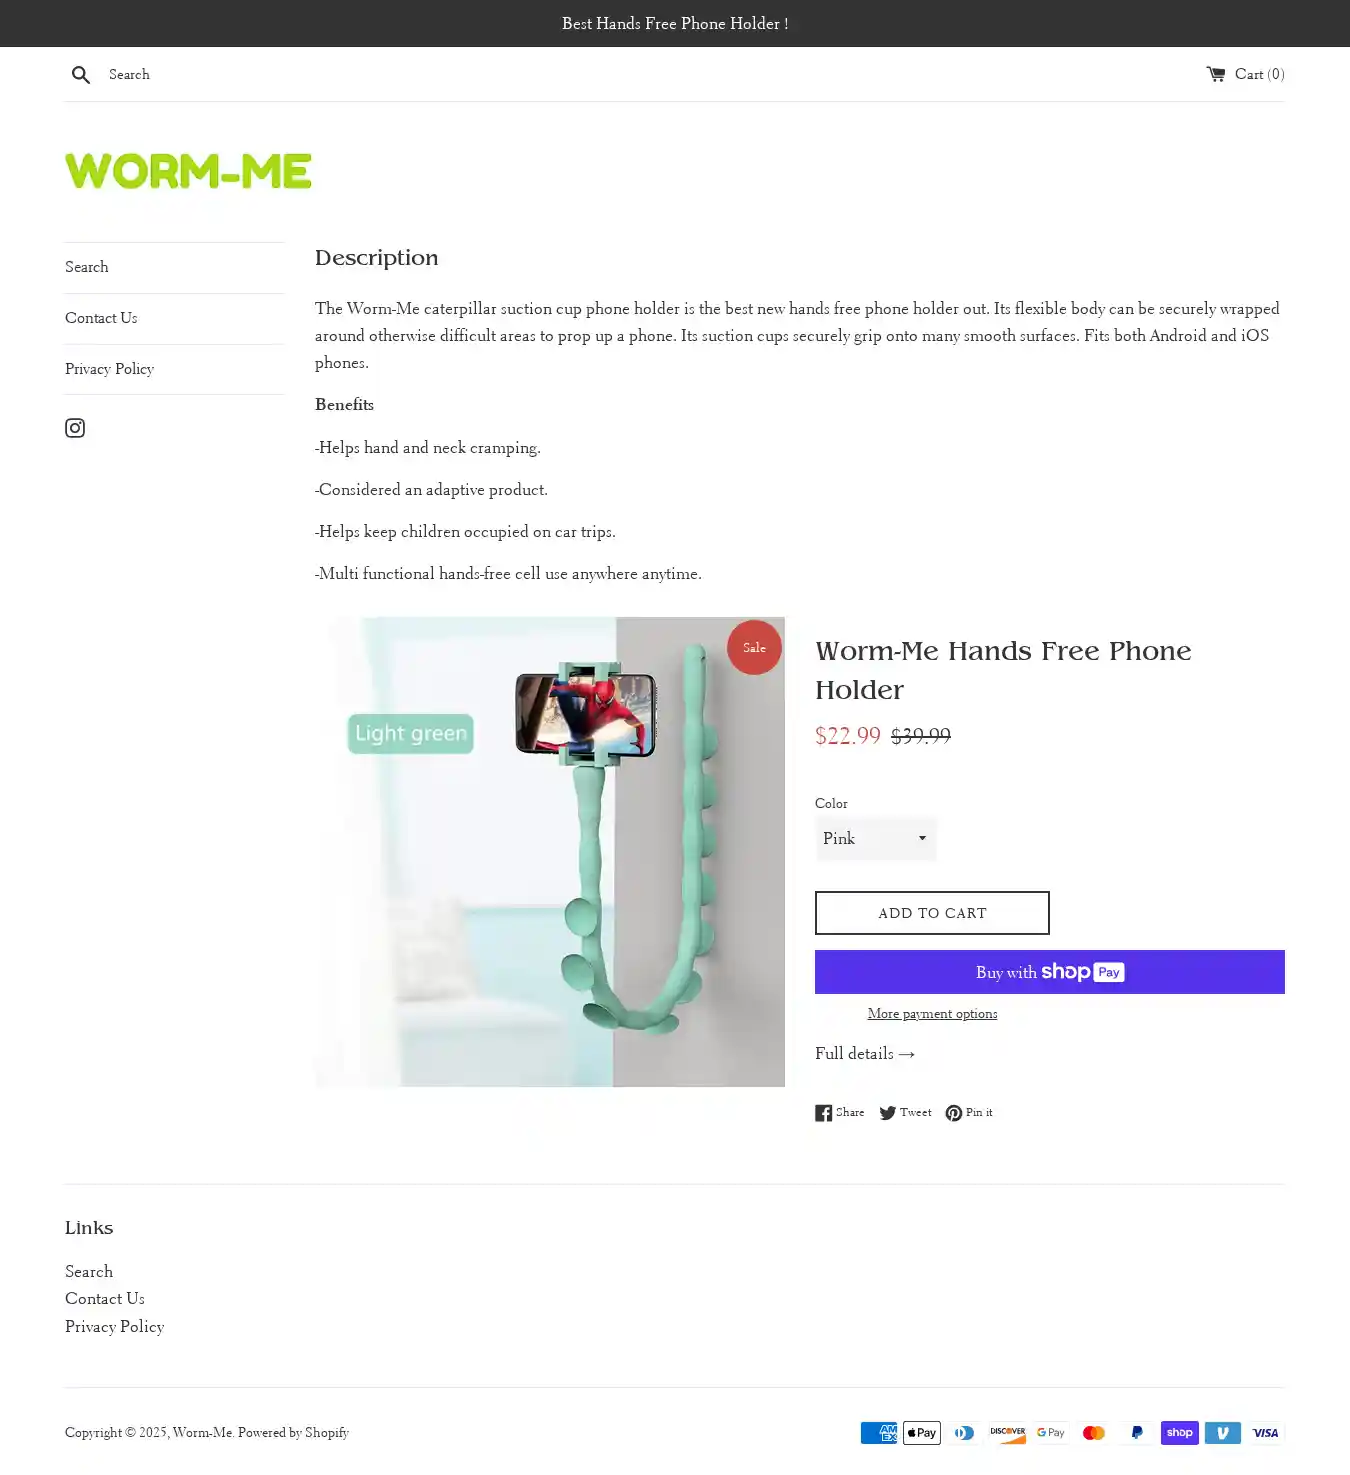This screenshot has height=1475, width=1350.
Task: Tweet this product via Twitter icon
Action: (x=887, y=1113)
